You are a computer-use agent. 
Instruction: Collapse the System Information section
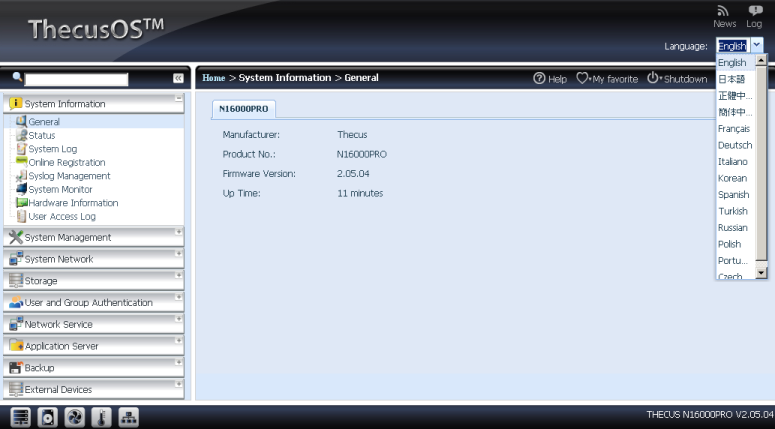(178, 98)
